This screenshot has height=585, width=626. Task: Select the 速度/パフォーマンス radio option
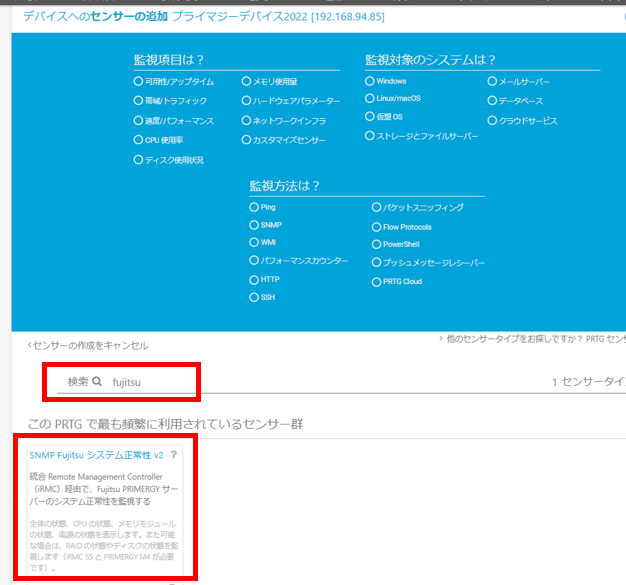[x=138, y=120]
